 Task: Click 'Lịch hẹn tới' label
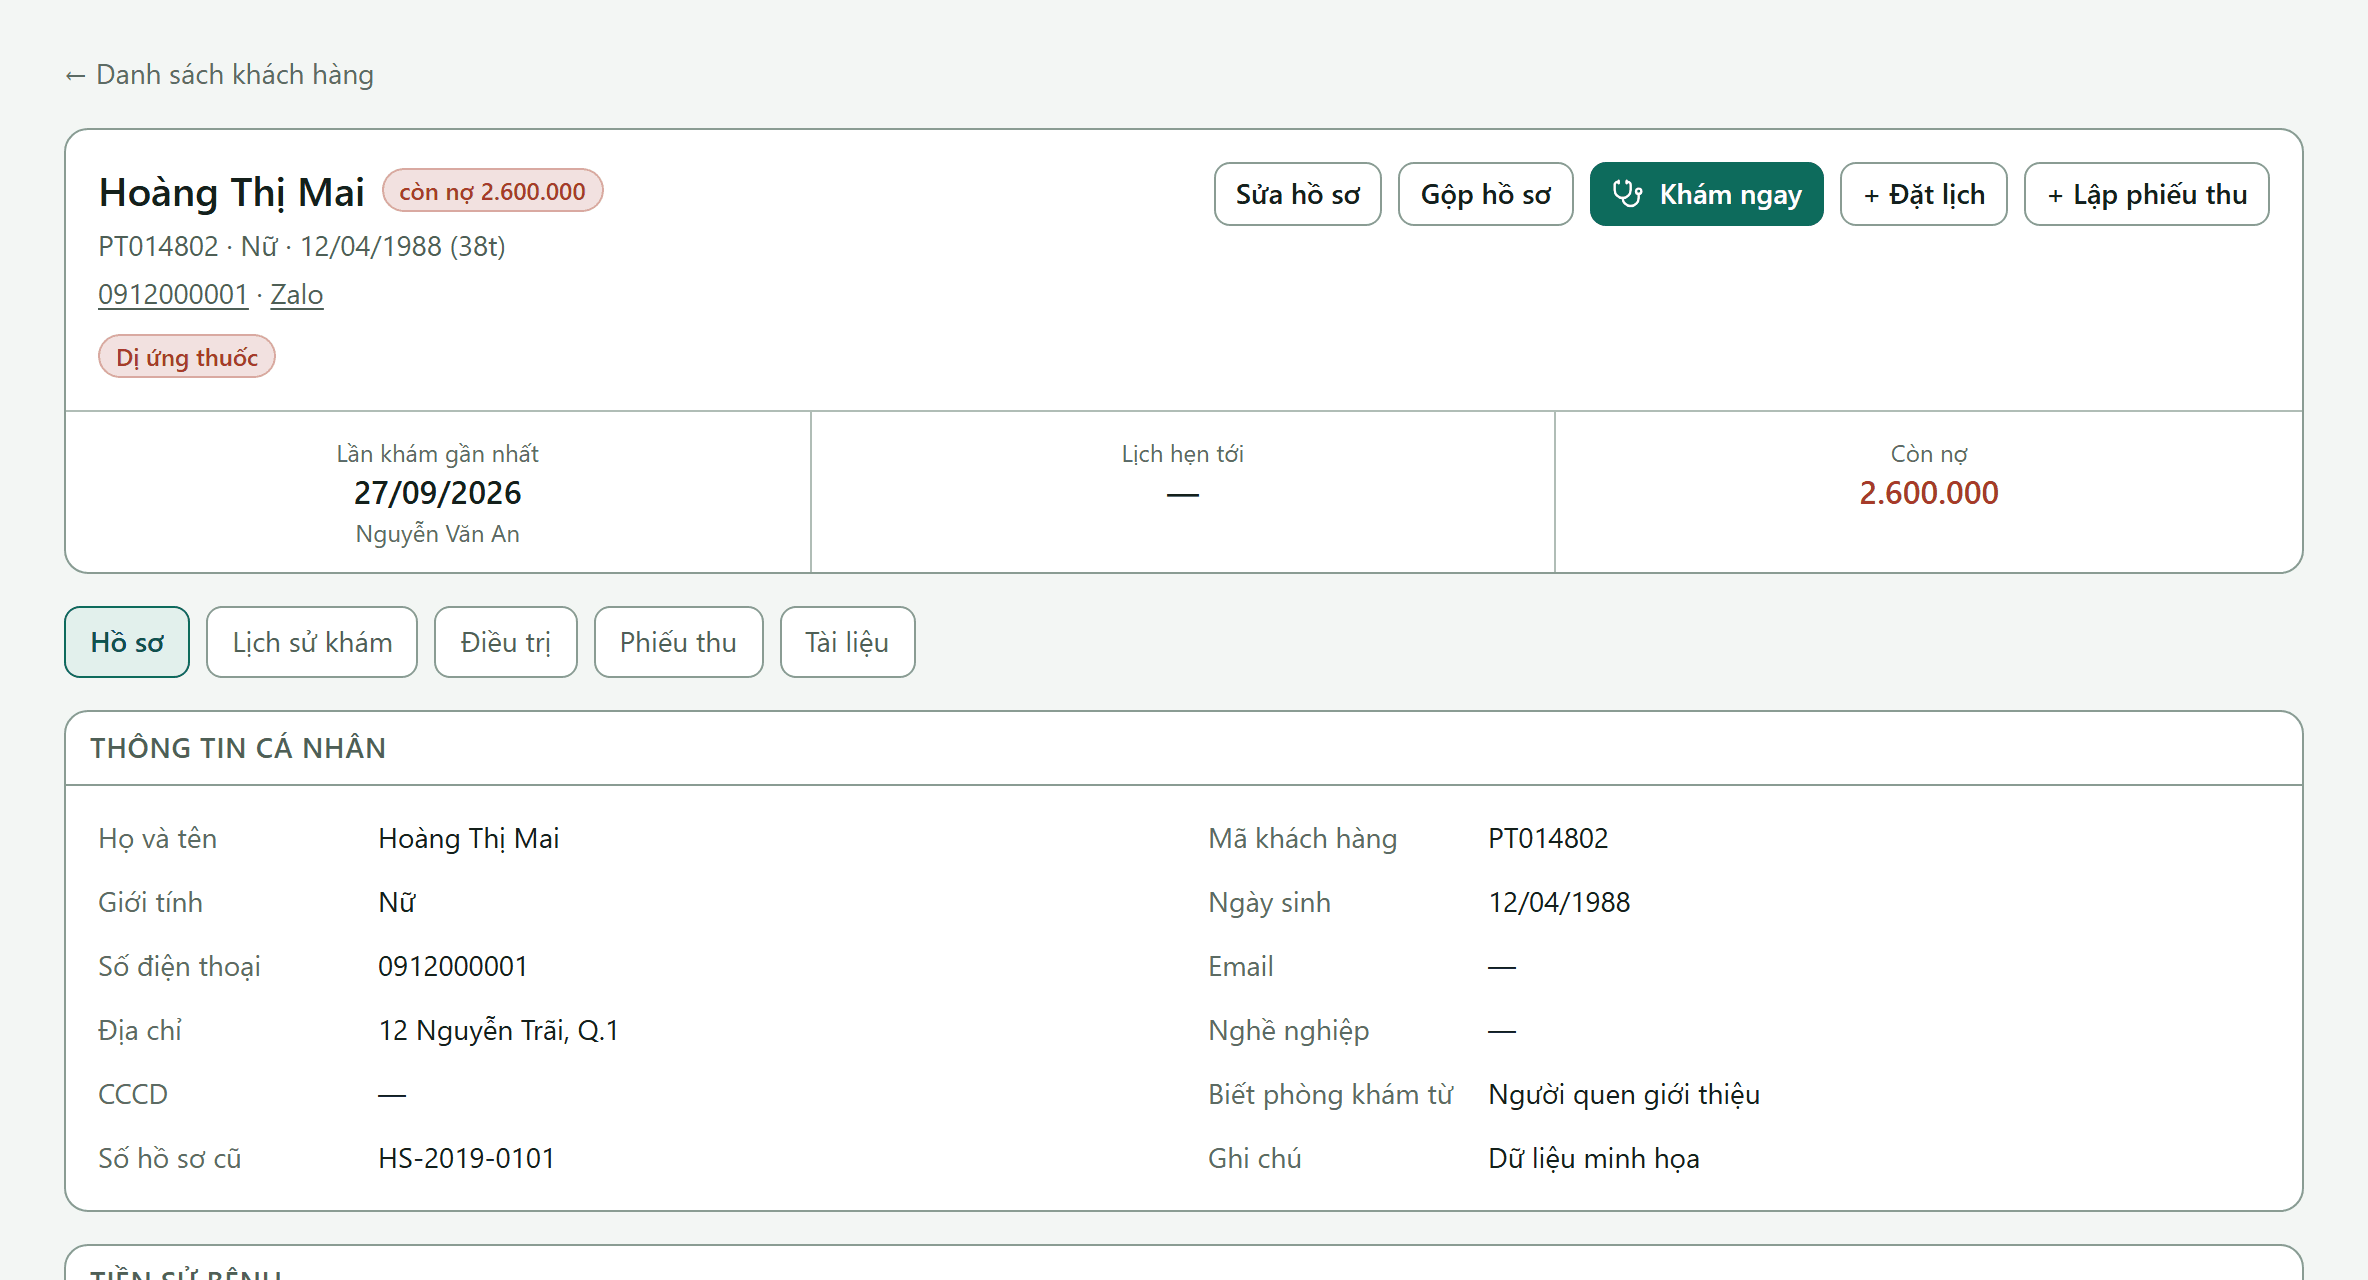tap(1183, 454)
